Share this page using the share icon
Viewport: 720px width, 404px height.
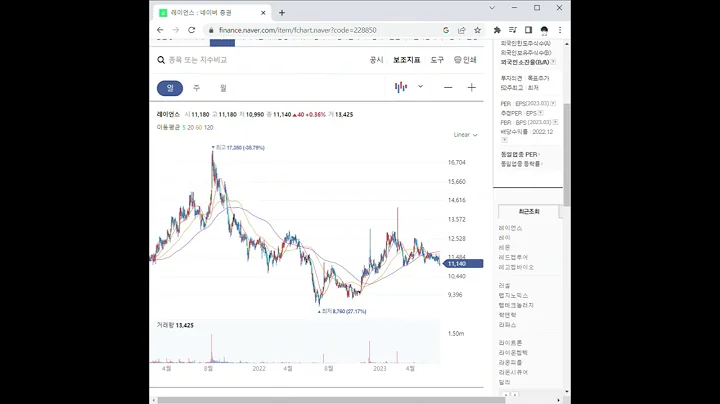point(461,30)
